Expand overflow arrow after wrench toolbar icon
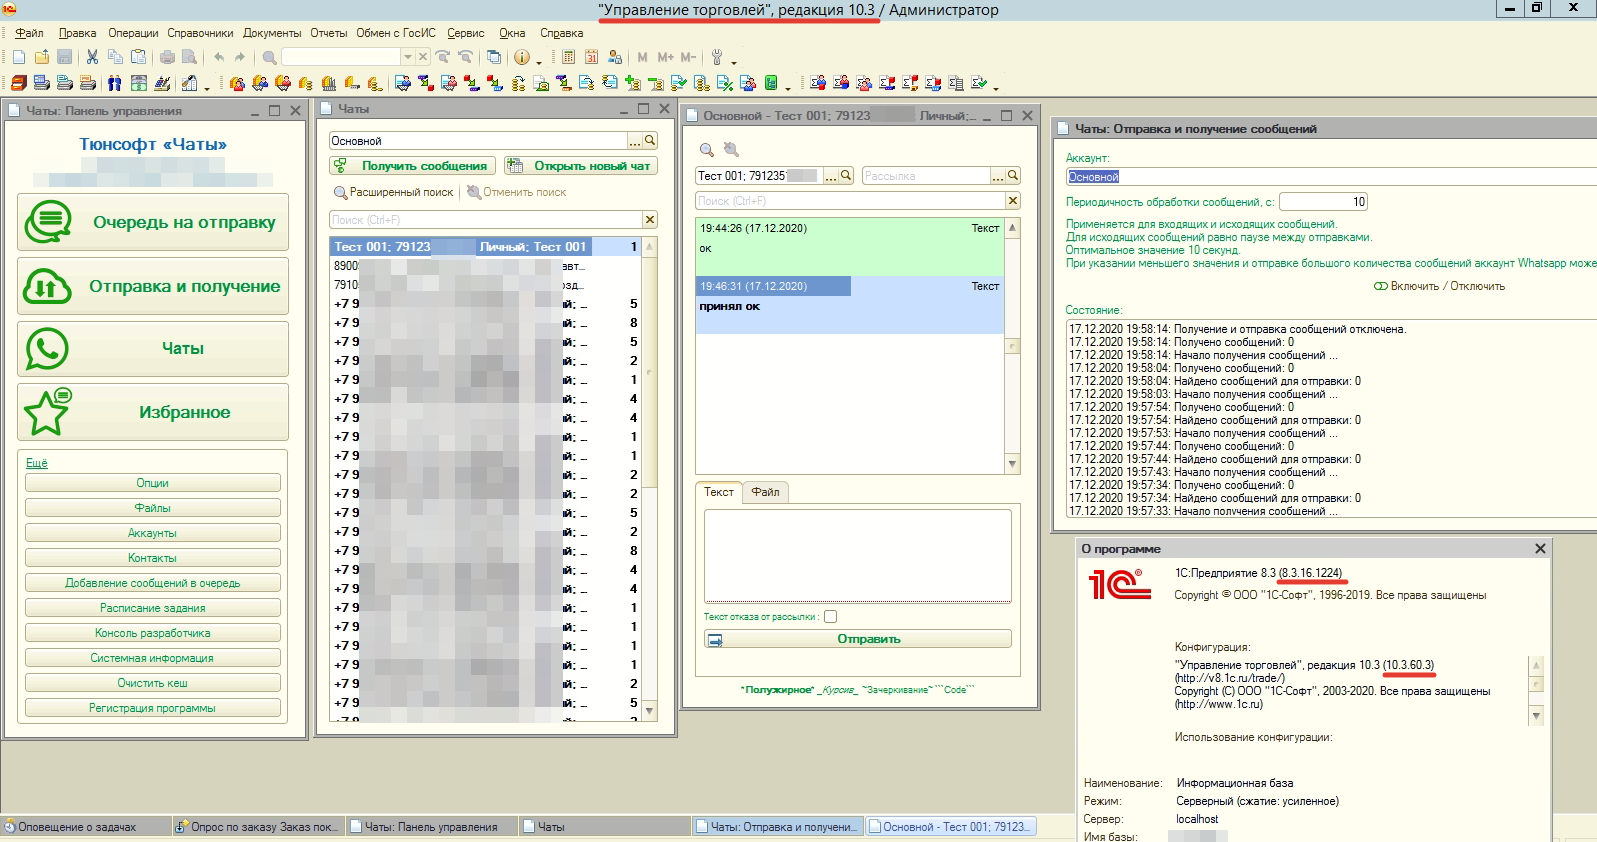 pyautogui.click(x=734, y=62)
